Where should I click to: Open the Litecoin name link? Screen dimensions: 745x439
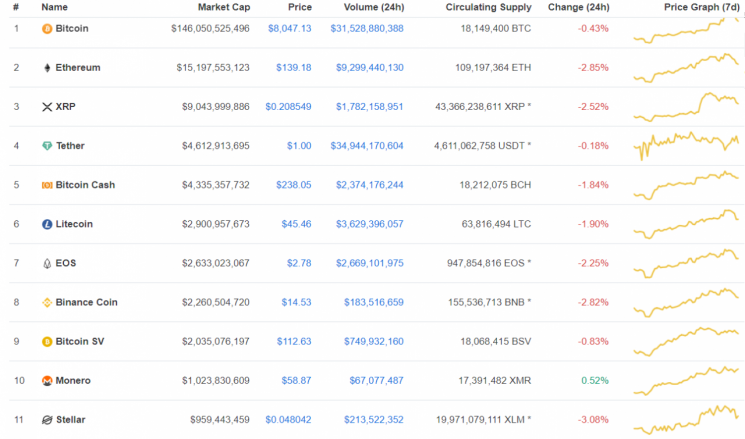tap(74, 224)
